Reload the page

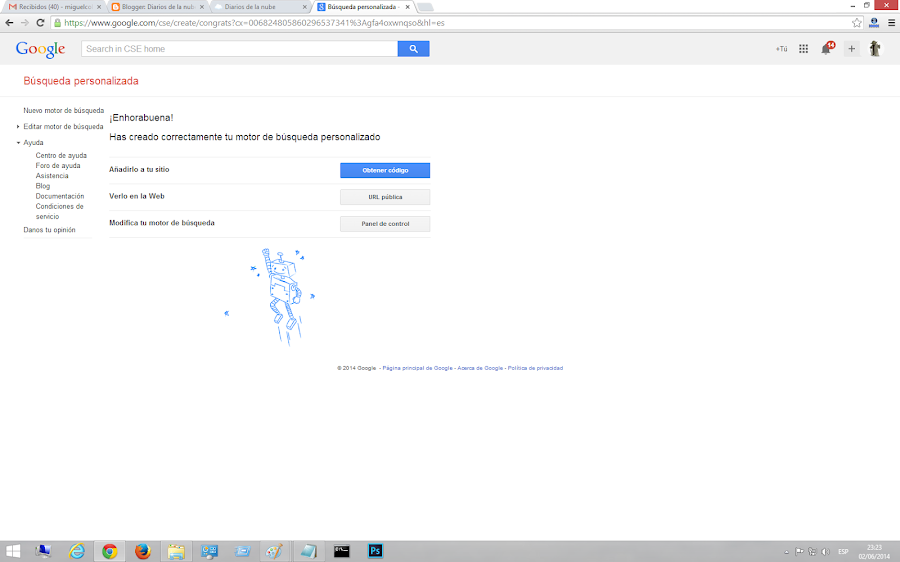40,23
